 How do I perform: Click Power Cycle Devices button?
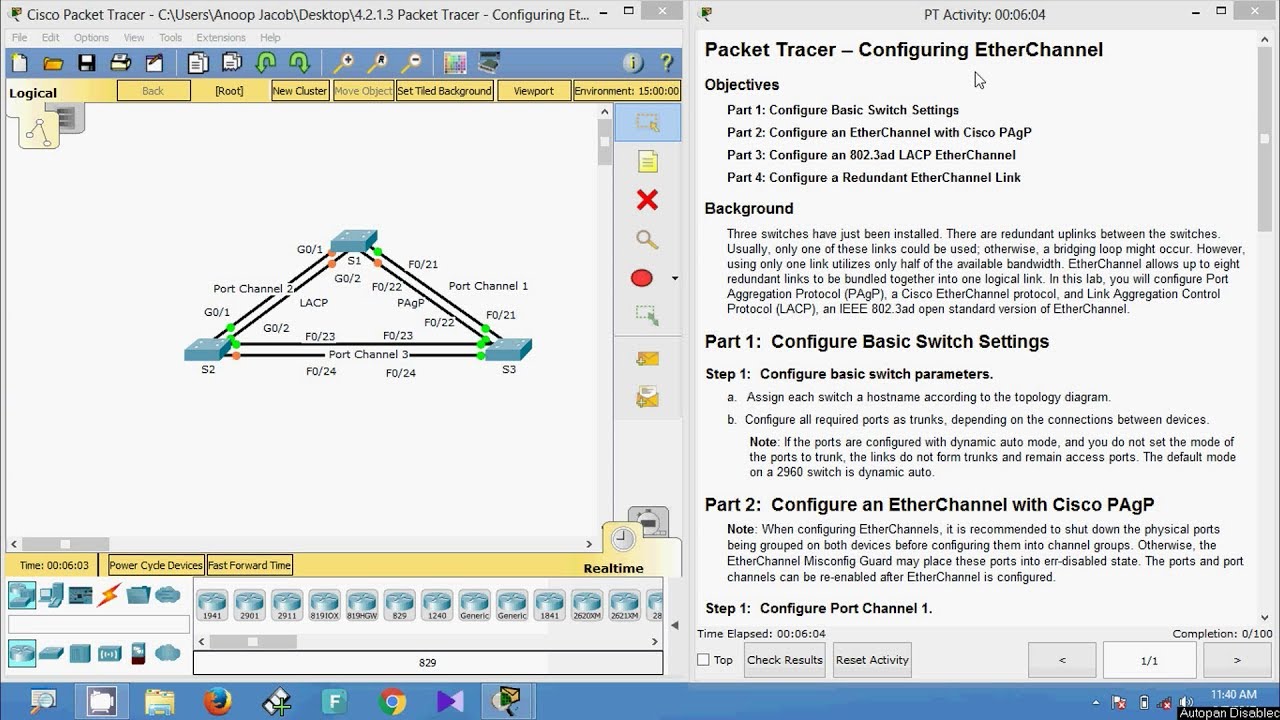coord(156,565)
